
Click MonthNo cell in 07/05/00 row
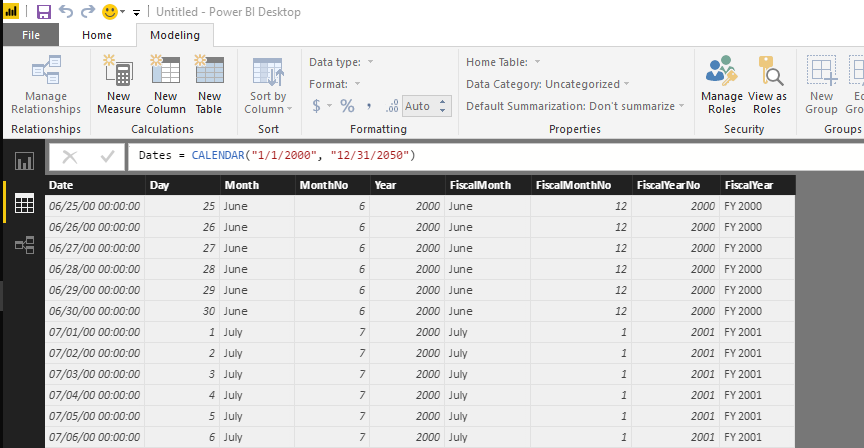(332, 416)
